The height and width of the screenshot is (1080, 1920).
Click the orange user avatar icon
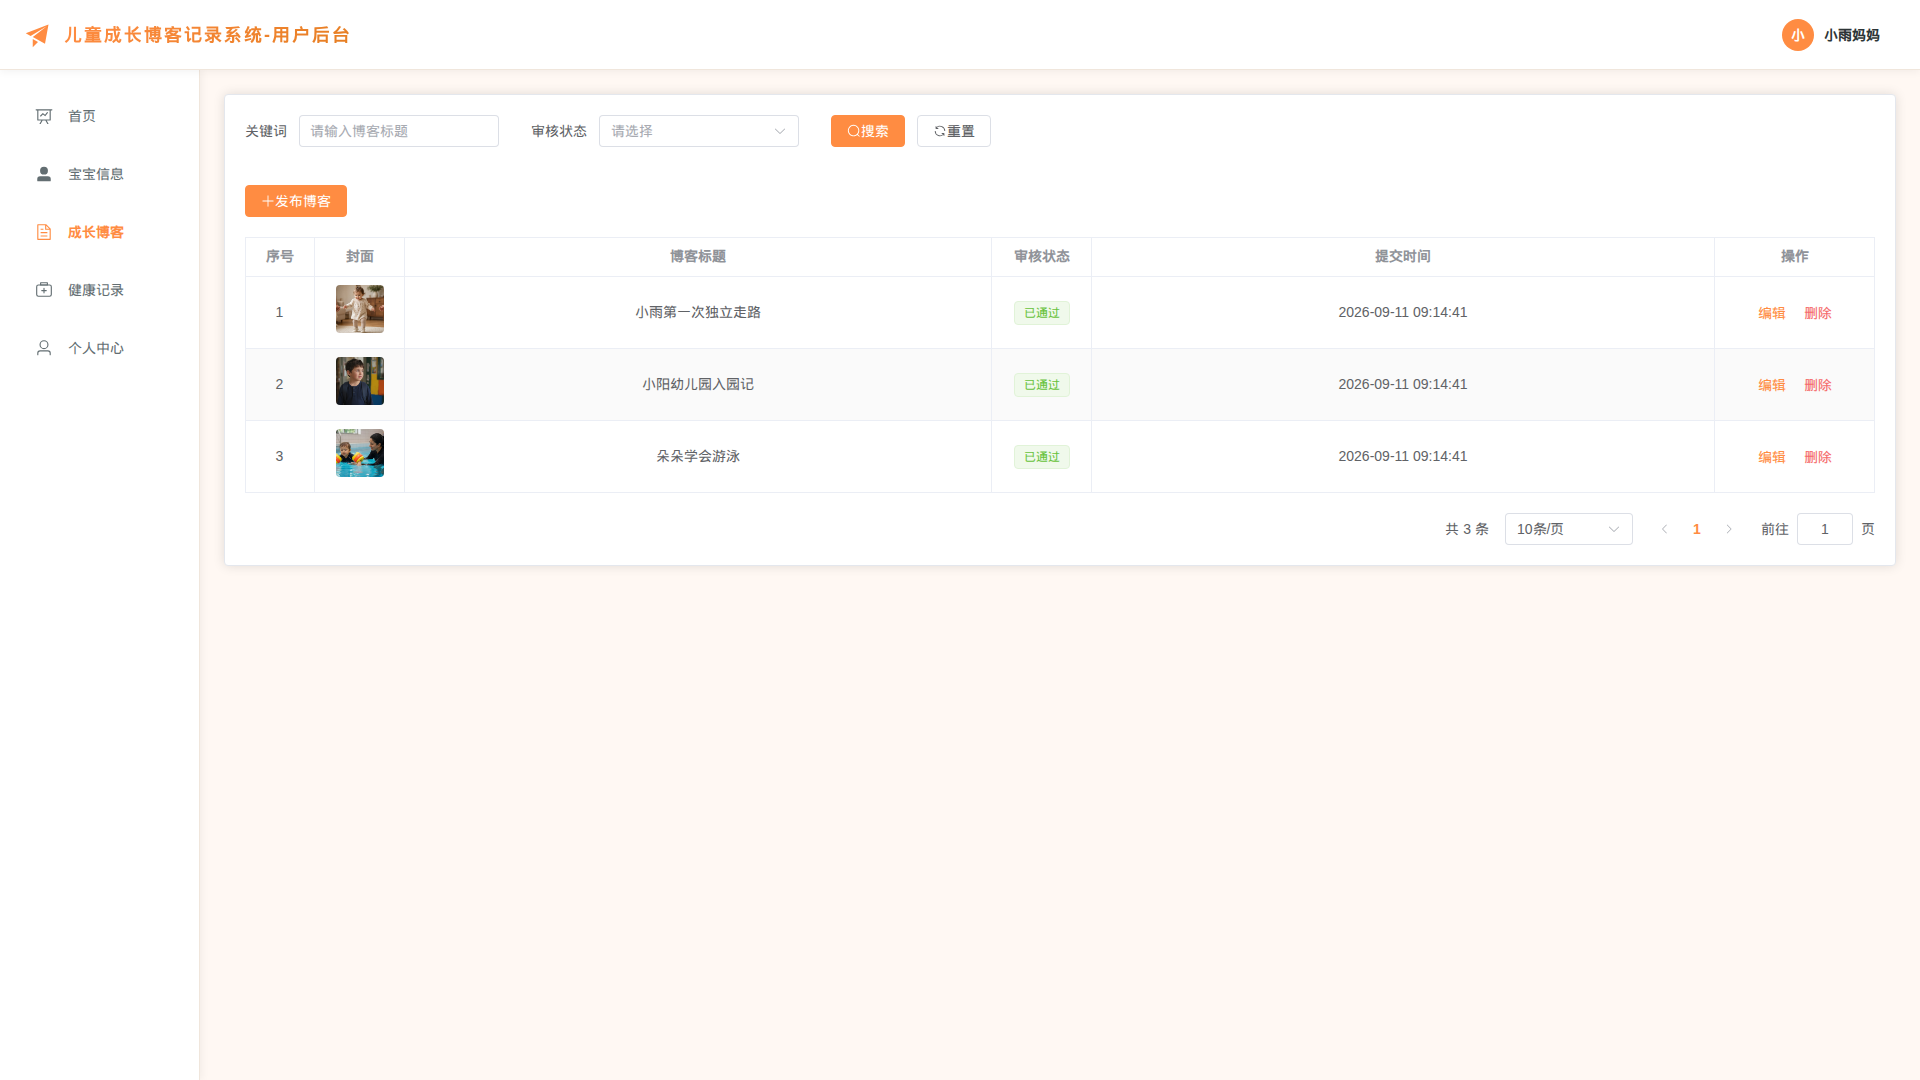(x=1797, y=35)
